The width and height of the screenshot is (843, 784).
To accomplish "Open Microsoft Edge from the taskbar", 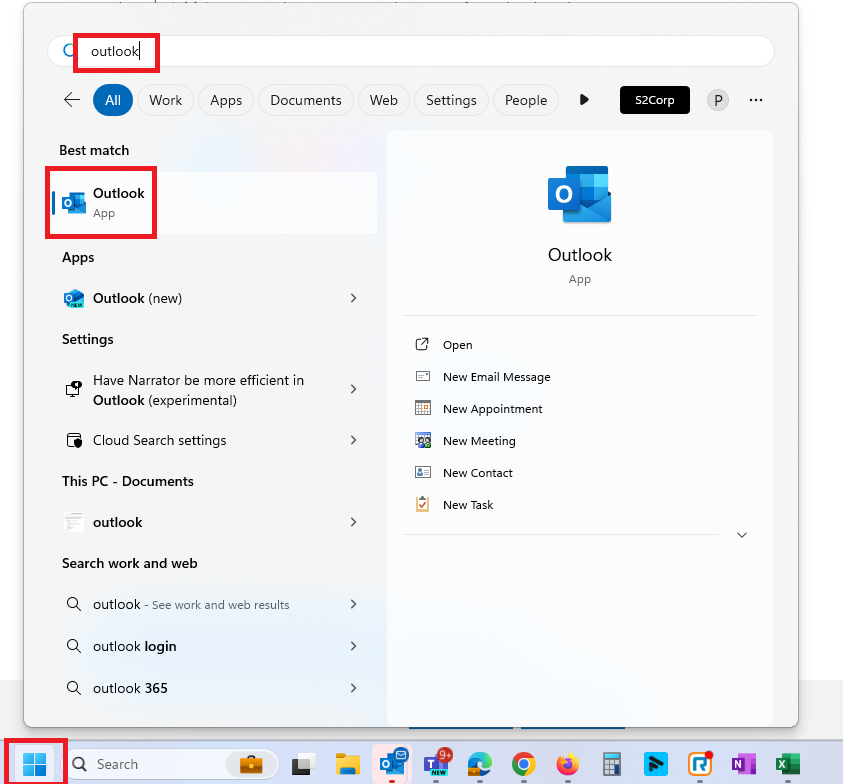I will point(480,764).
